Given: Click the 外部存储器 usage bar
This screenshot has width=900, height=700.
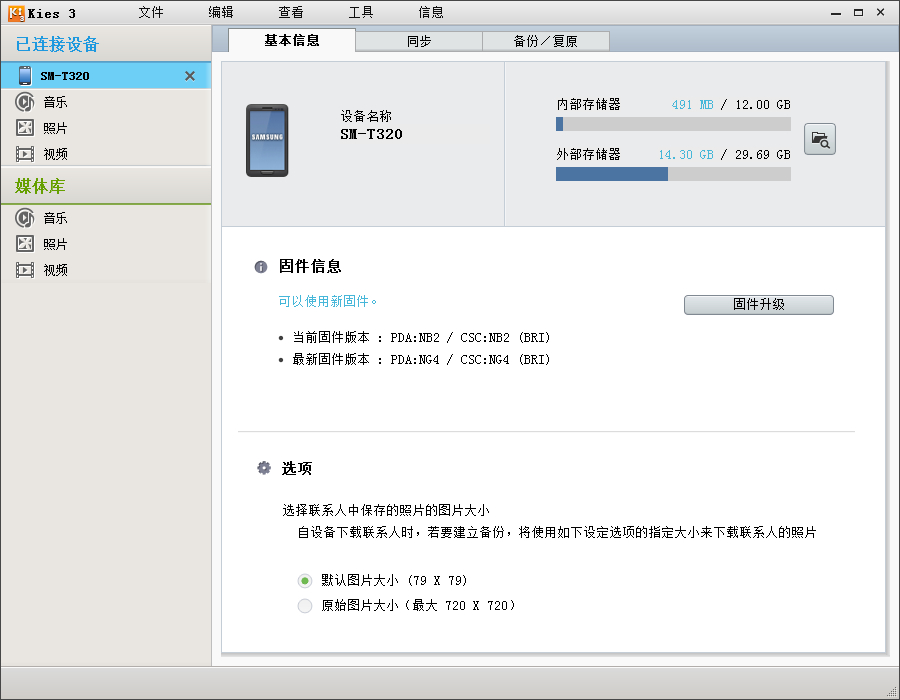Looking at the screenshot, I should pyautogui.click(x=673, y=174).
